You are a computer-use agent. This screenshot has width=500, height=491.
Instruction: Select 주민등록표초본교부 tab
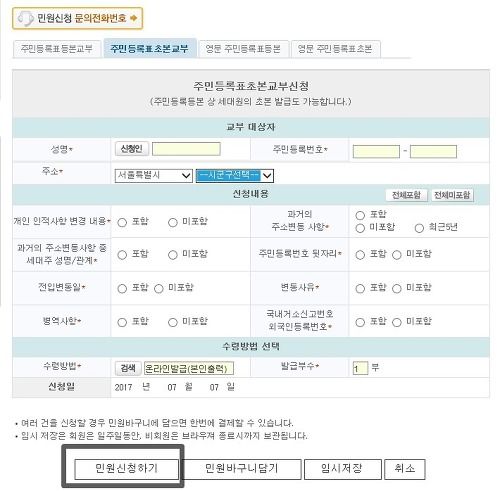point(149,49)
